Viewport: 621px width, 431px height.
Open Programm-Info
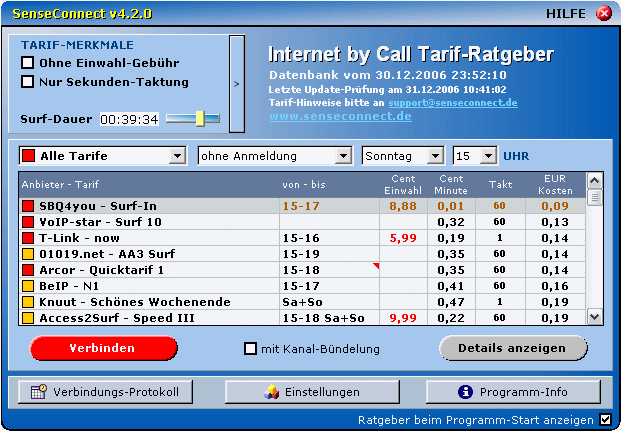(x=513, y=392)
